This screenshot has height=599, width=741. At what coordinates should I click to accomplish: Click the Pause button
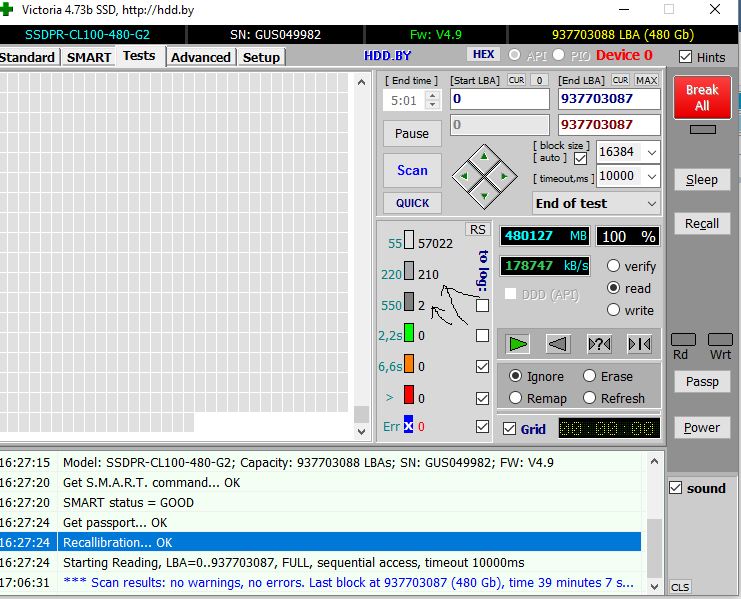click(412, 134)
